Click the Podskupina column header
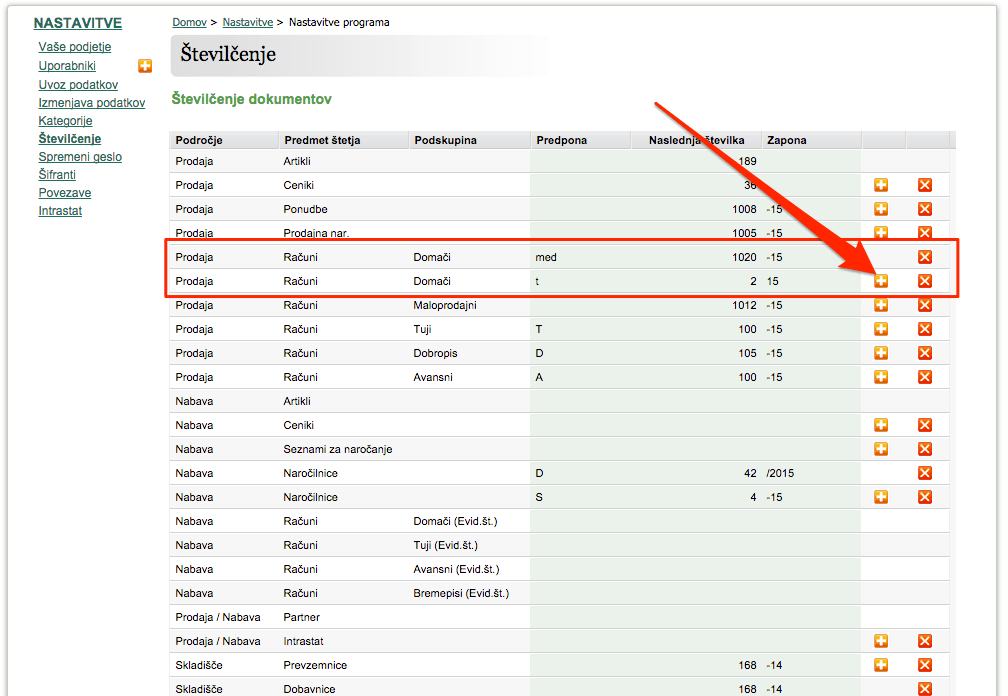This screenshot has height=696, width=1008. [x=470, y=140]
